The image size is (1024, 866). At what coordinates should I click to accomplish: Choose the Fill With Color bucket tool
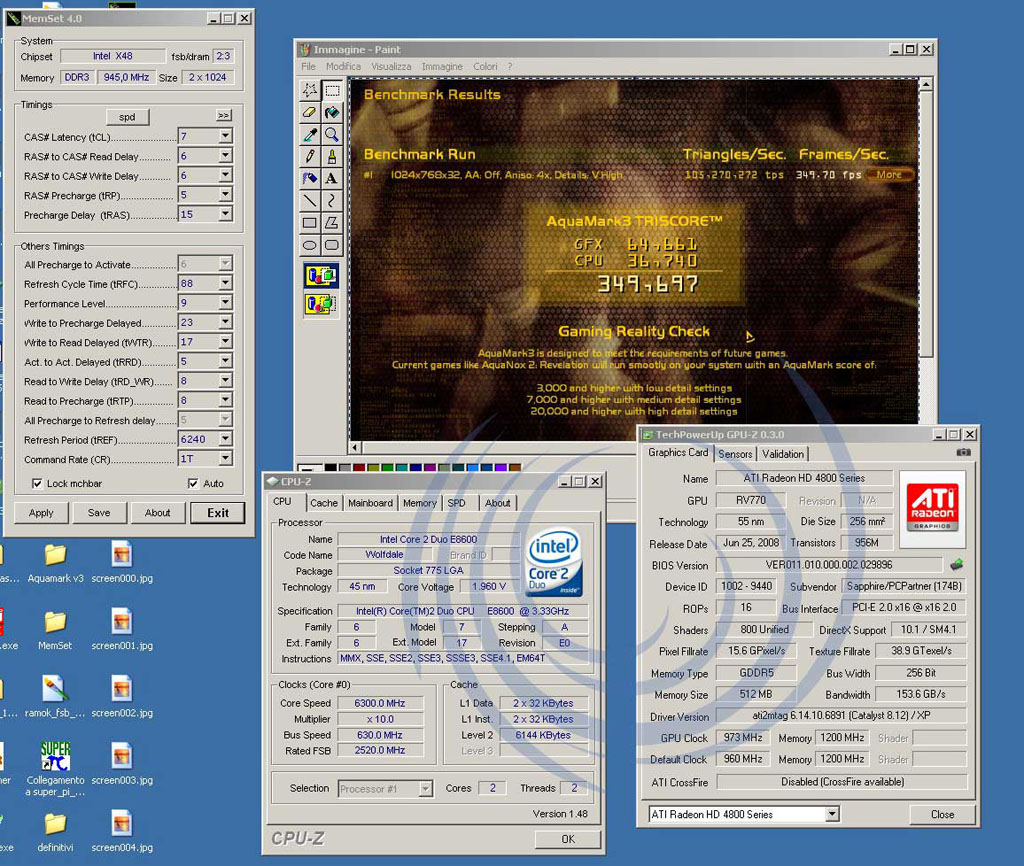(332, 112)
